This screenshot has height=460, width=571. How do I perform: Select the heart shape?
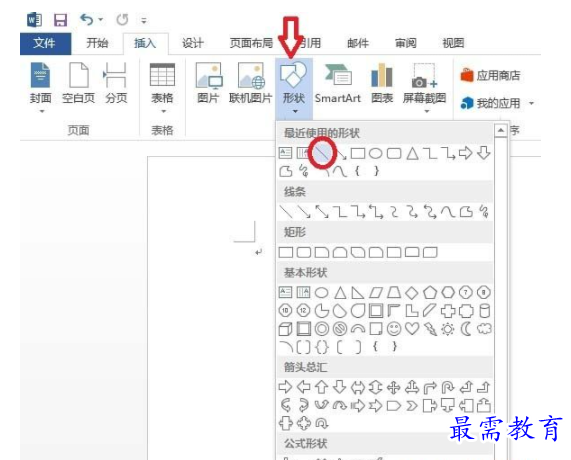[x=412, y=329]
